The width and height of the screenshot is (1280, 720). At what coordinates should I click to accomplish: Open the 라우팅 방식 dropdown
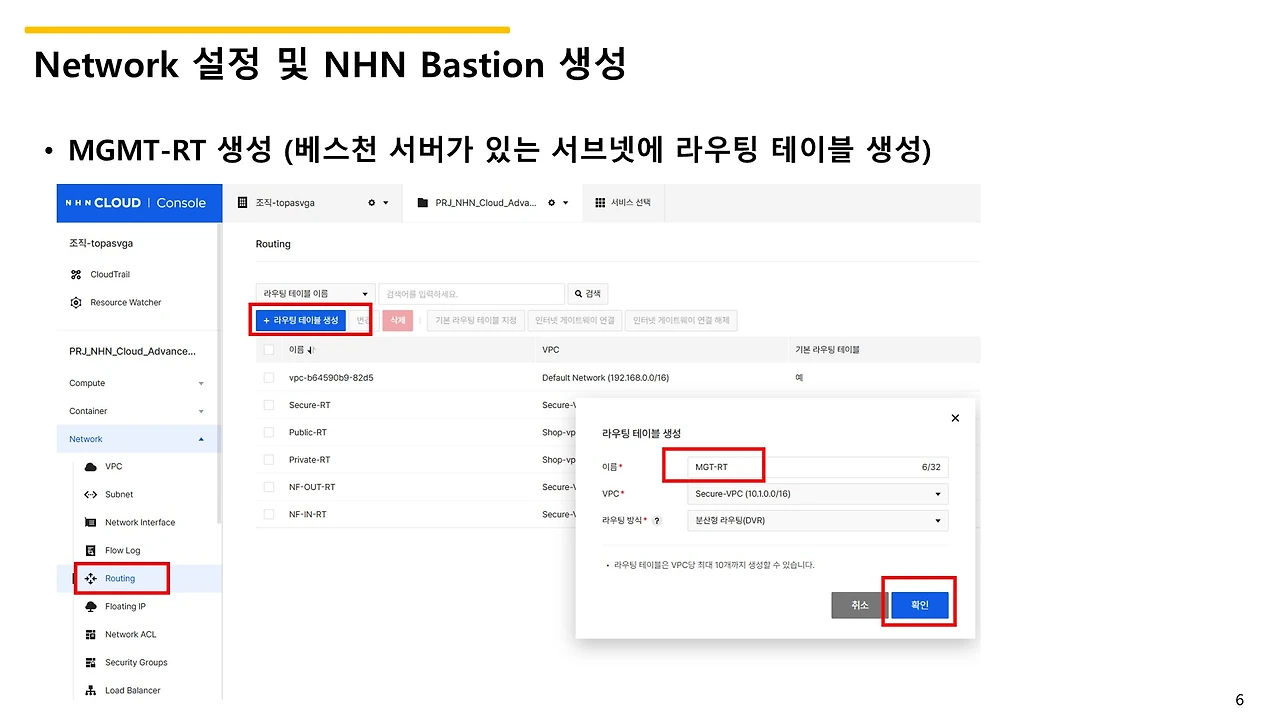[818, 521]
